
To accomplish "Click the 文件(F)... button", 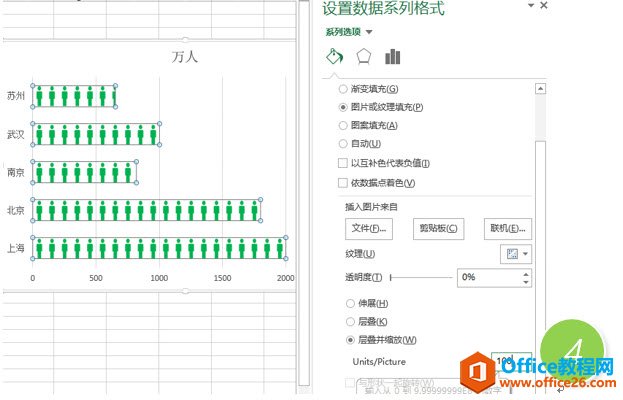I will click(x=369, y=229).
